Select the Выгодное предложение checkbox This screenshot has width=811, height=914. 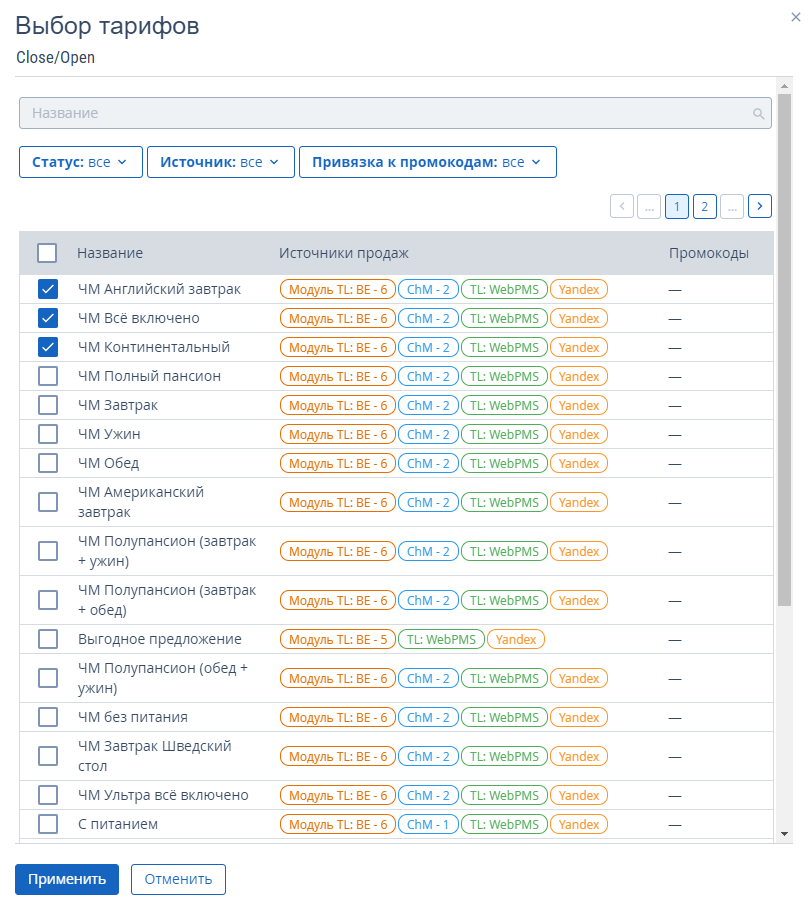tap(48, 639)
